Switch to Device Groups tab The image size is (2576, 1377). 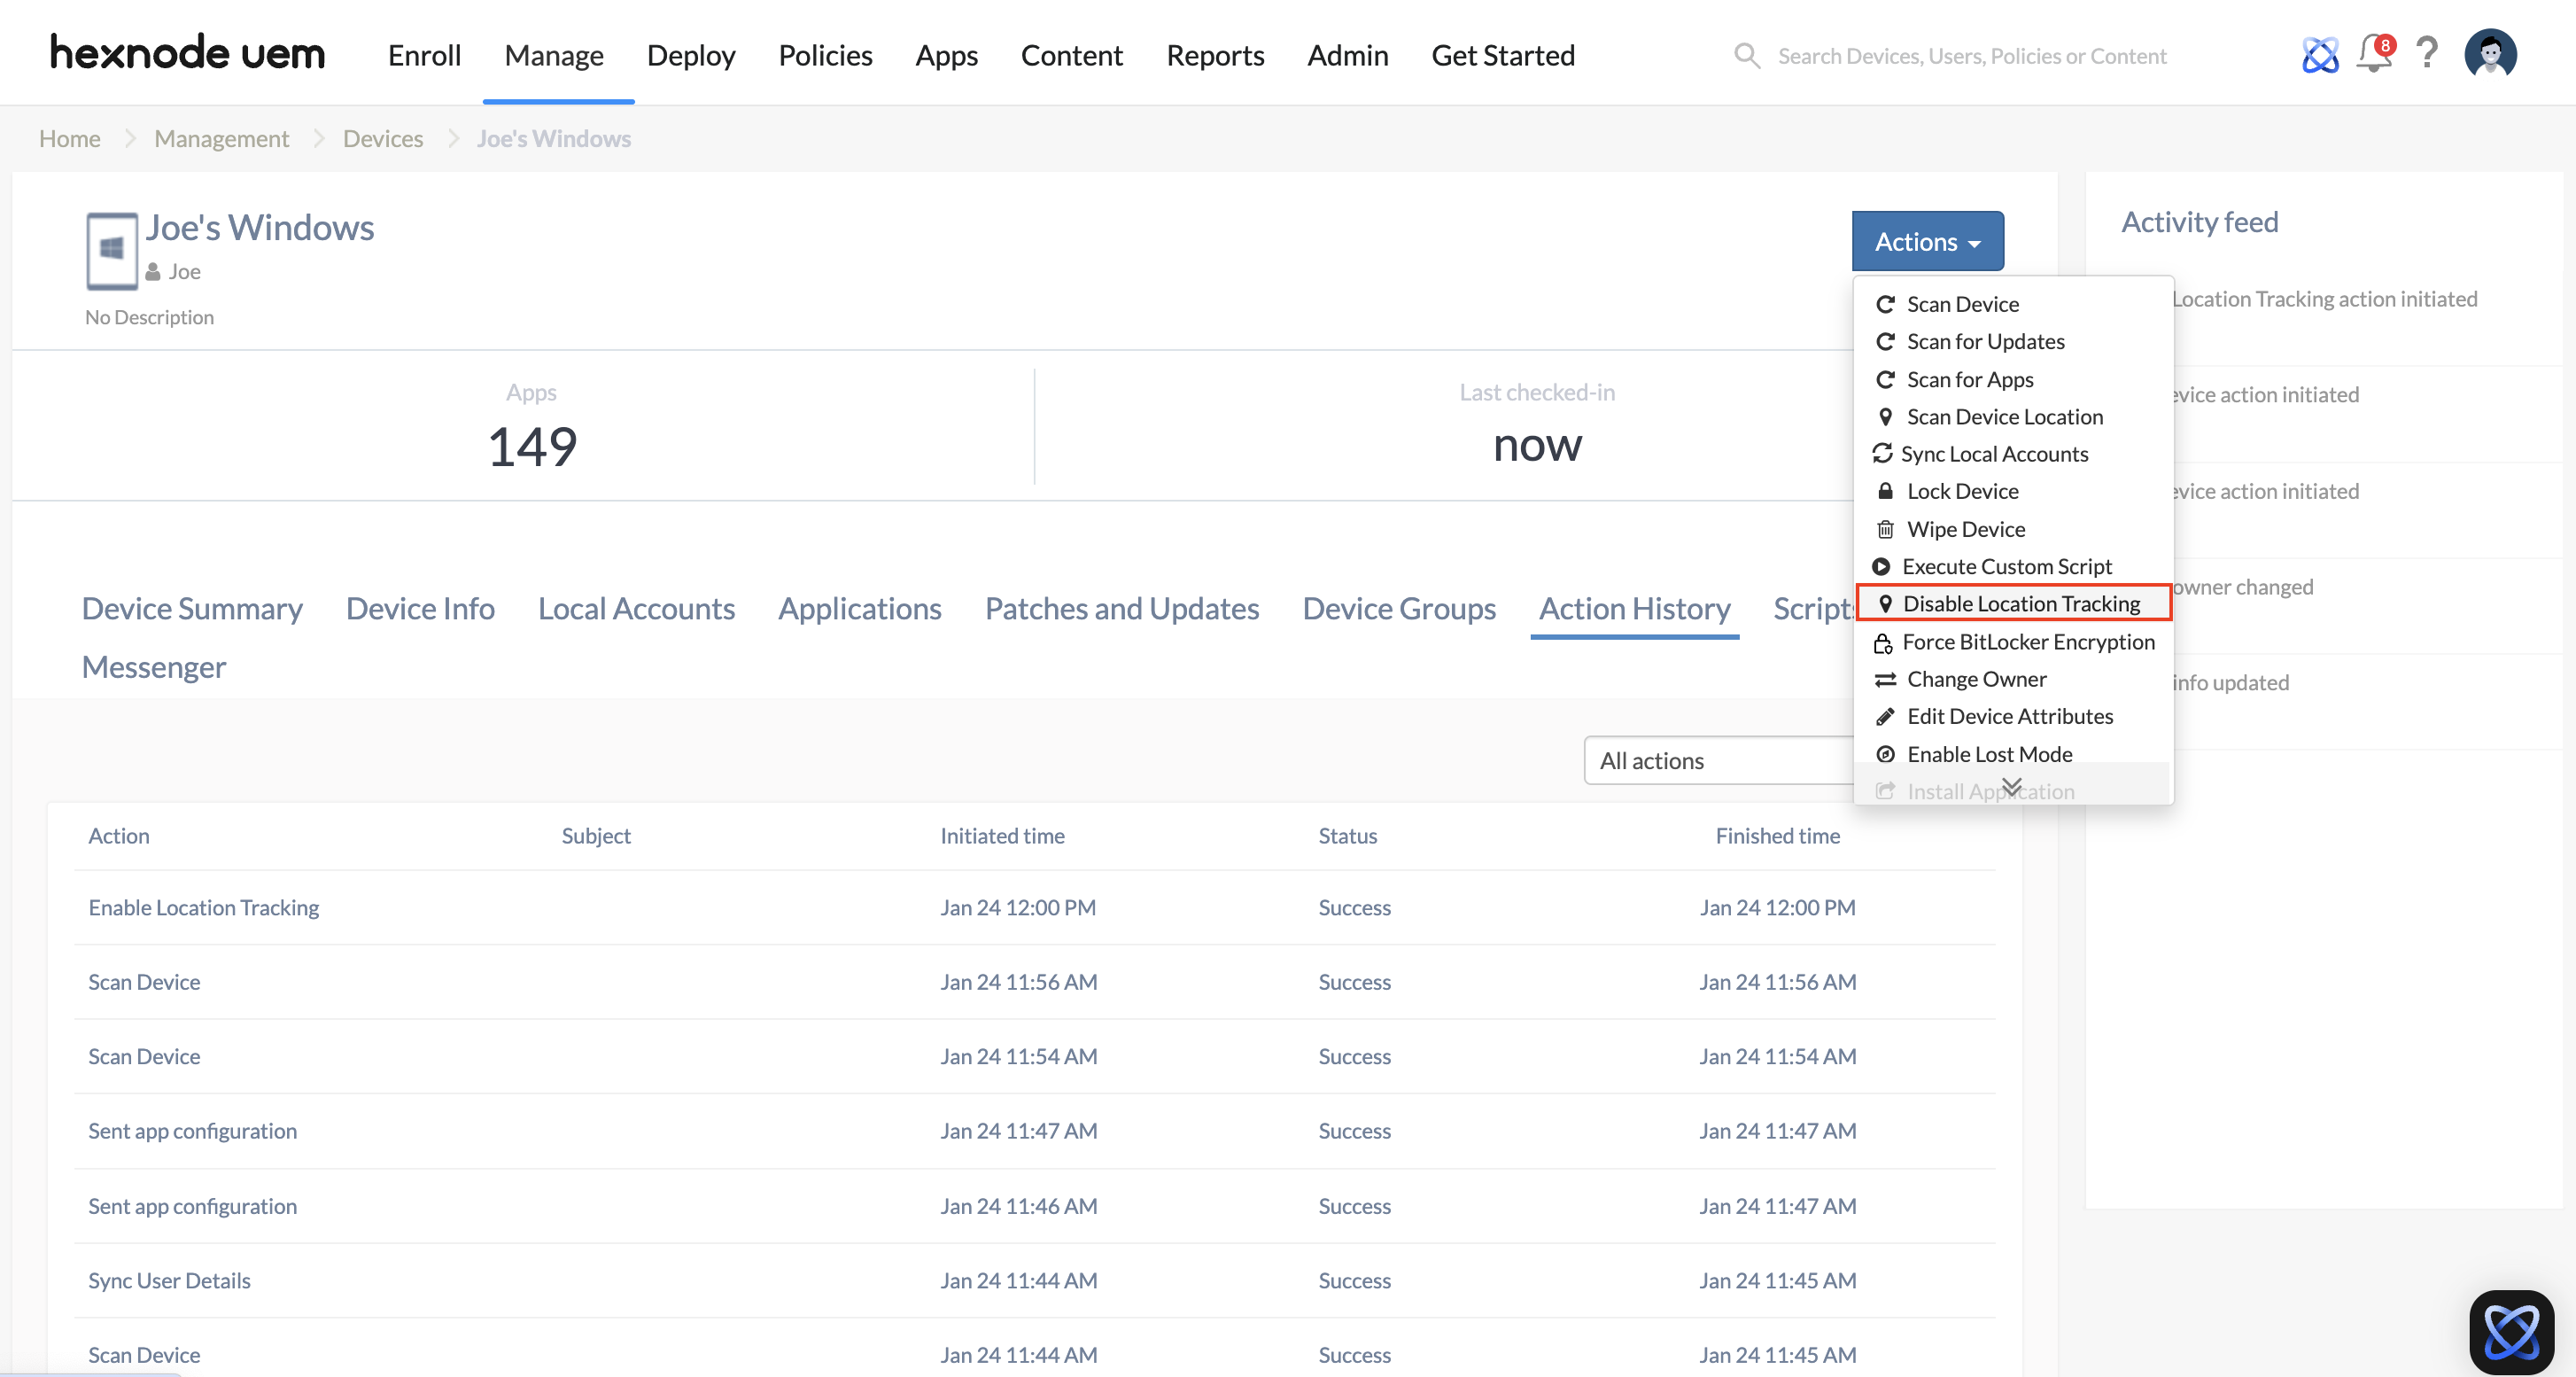[x=1399, y=608]
